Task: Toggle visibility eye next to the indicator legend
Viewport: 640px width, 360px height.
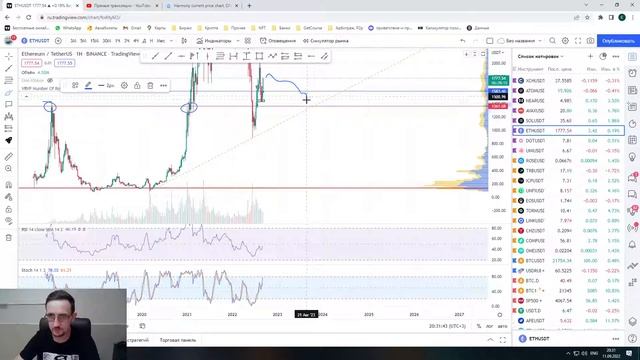Action: 50,80
